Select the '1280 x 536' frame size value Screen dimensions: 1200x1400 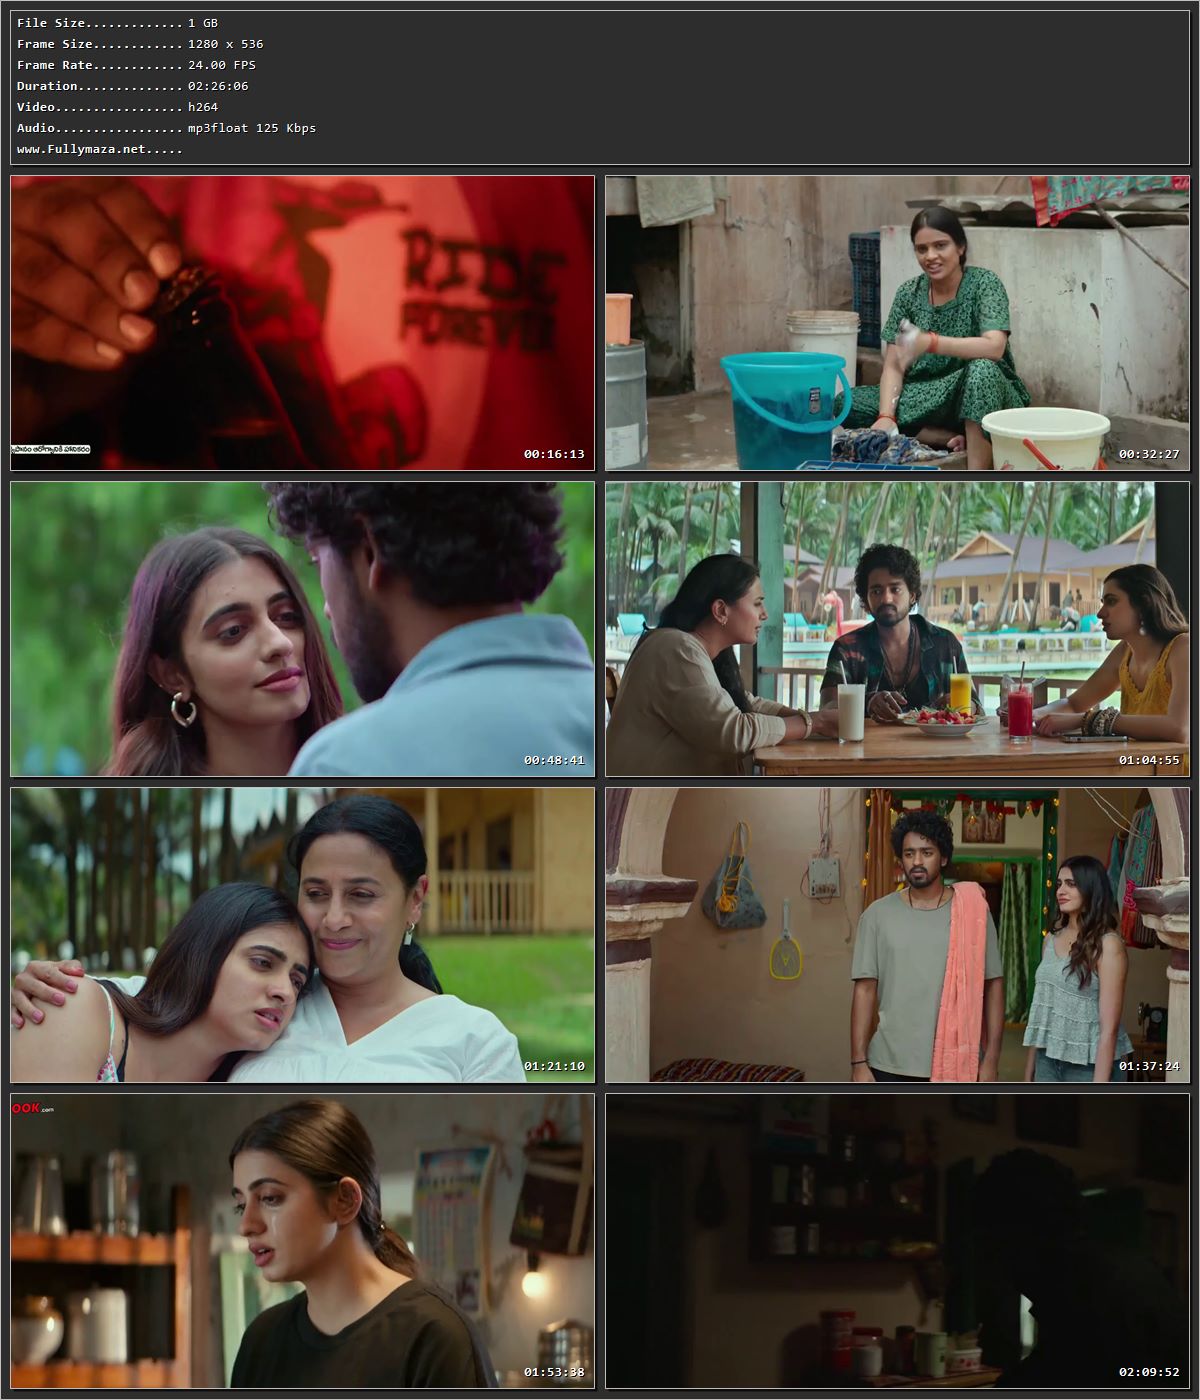pos(226,44)
